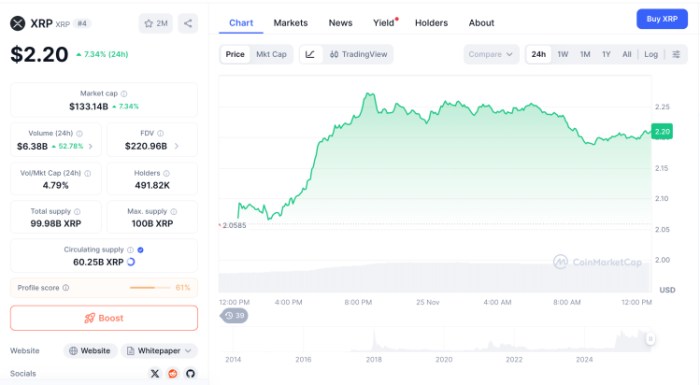The image size is (700, 385).
Task: Show FDV info tooltip icon
Action: pyautogui.click(x=160, y=133)
